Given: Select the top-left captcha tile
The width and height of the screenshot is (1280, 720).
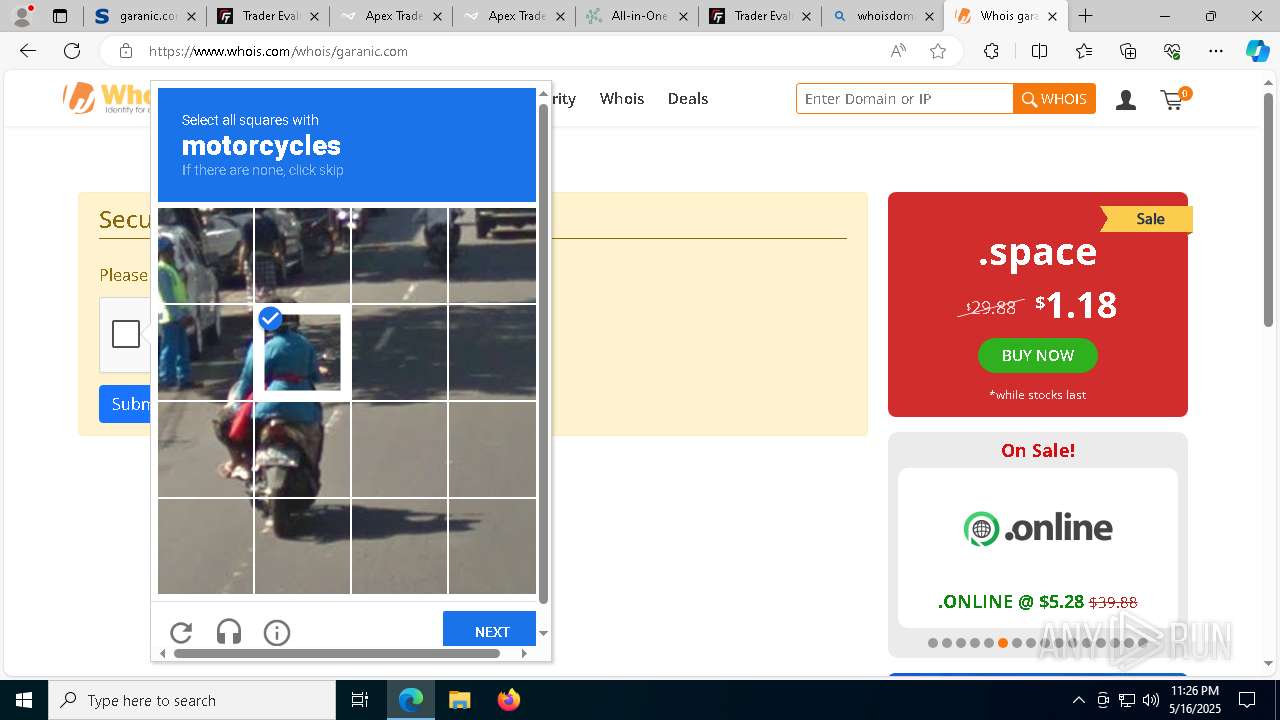Looking at the screenshot, I should pos(205,255).
